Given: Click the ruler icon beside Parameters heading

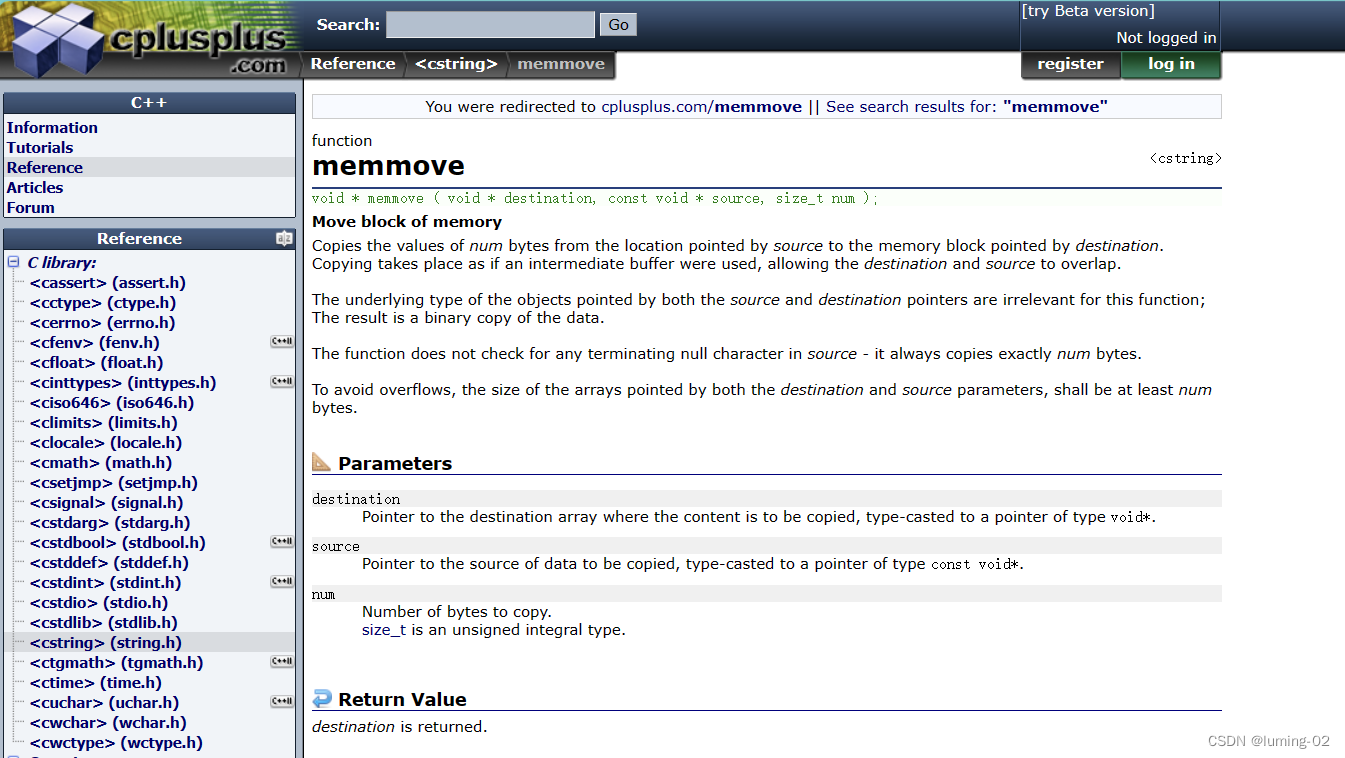Looking at the screenshot, I should pyautogui.click(x=323, y=461).
